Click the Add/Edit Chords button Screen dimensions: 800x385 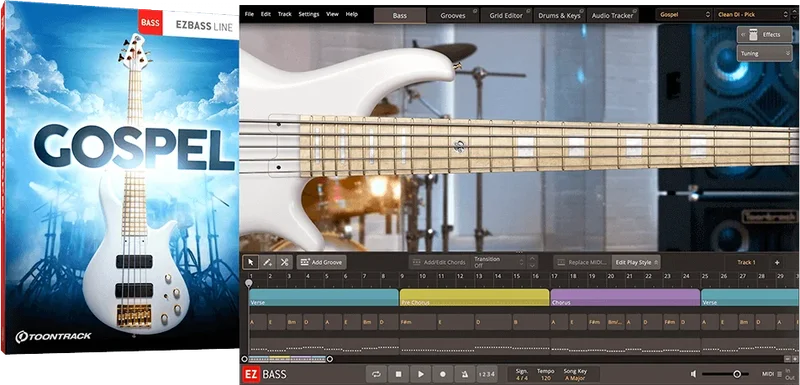[439, 262]
